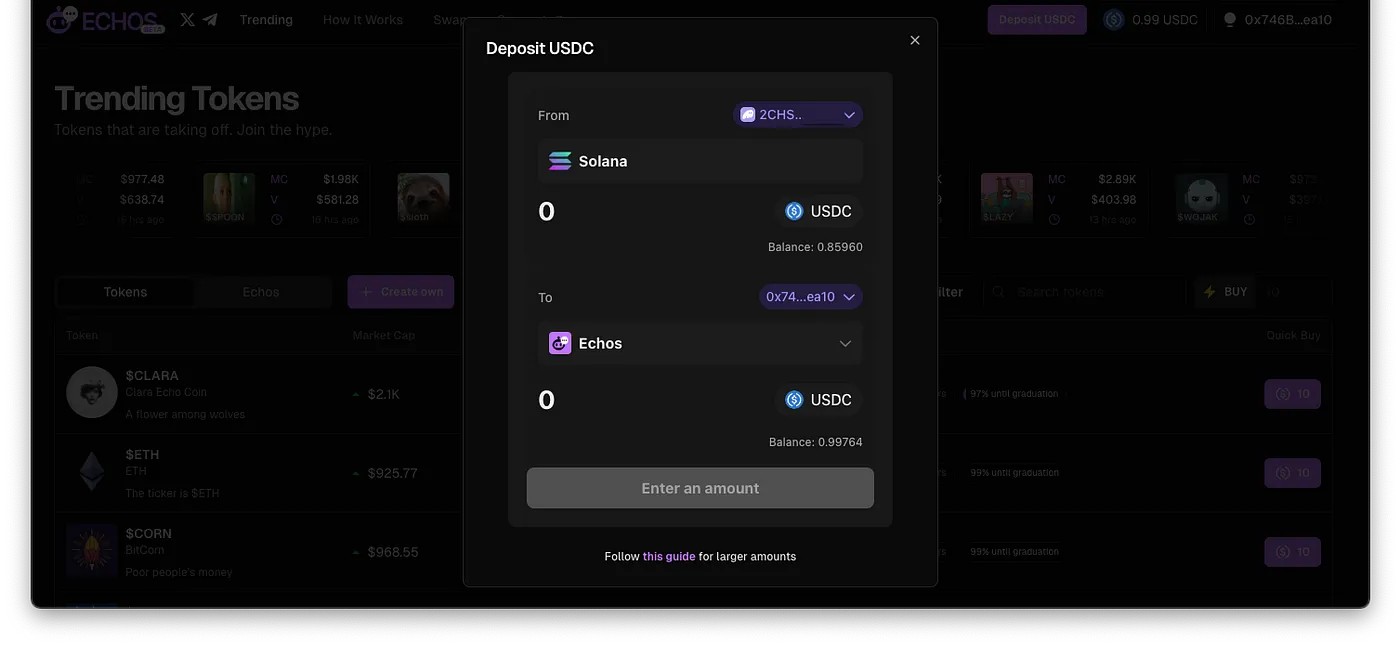Click the Deposit USDC header button

pyautogui.click(x=1037, y=20)
